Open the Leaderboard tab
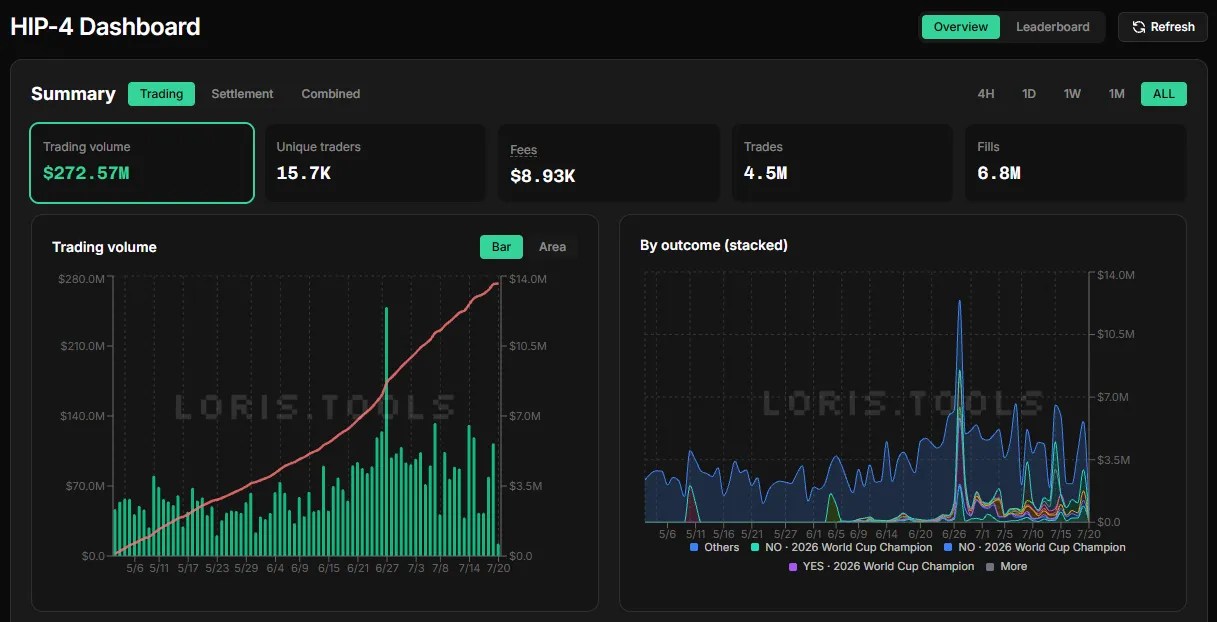 pos(1053,27)
